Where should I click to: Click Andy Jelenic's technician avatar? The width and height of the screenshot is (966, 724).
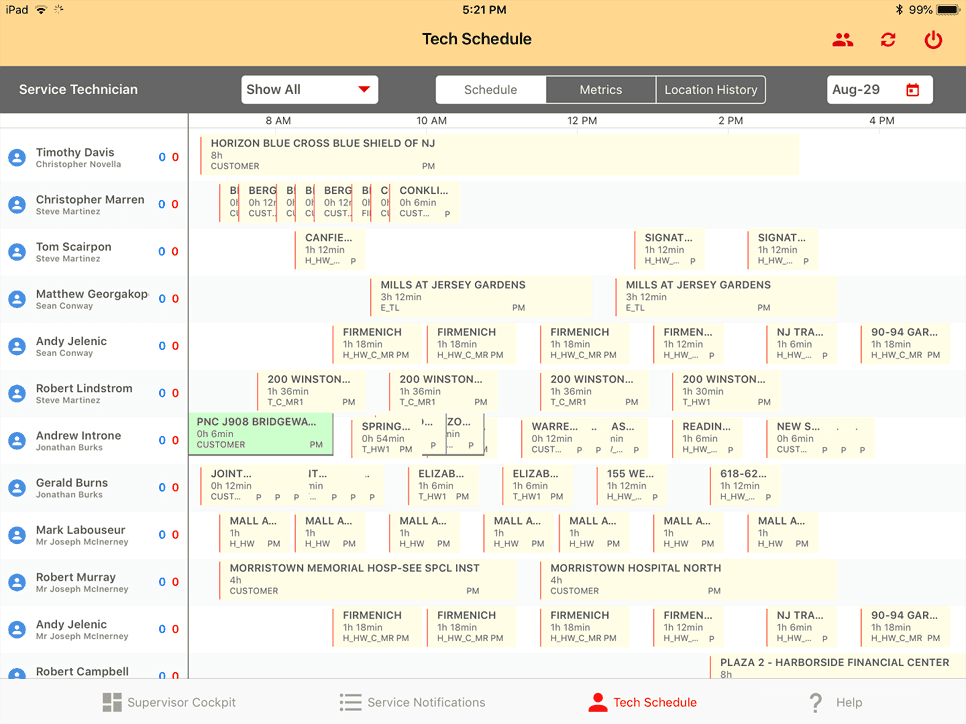click(17, 345)
